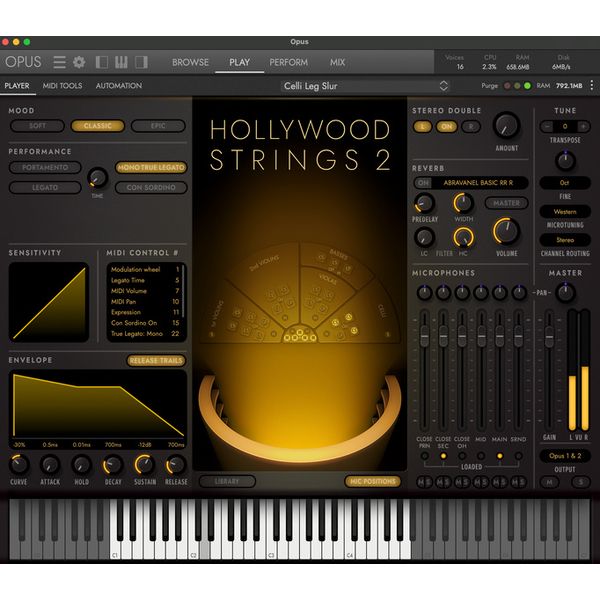Load the Close Sec mic indicator
The height and width of the screenshot is (600, 600).
tap(443, 456)
